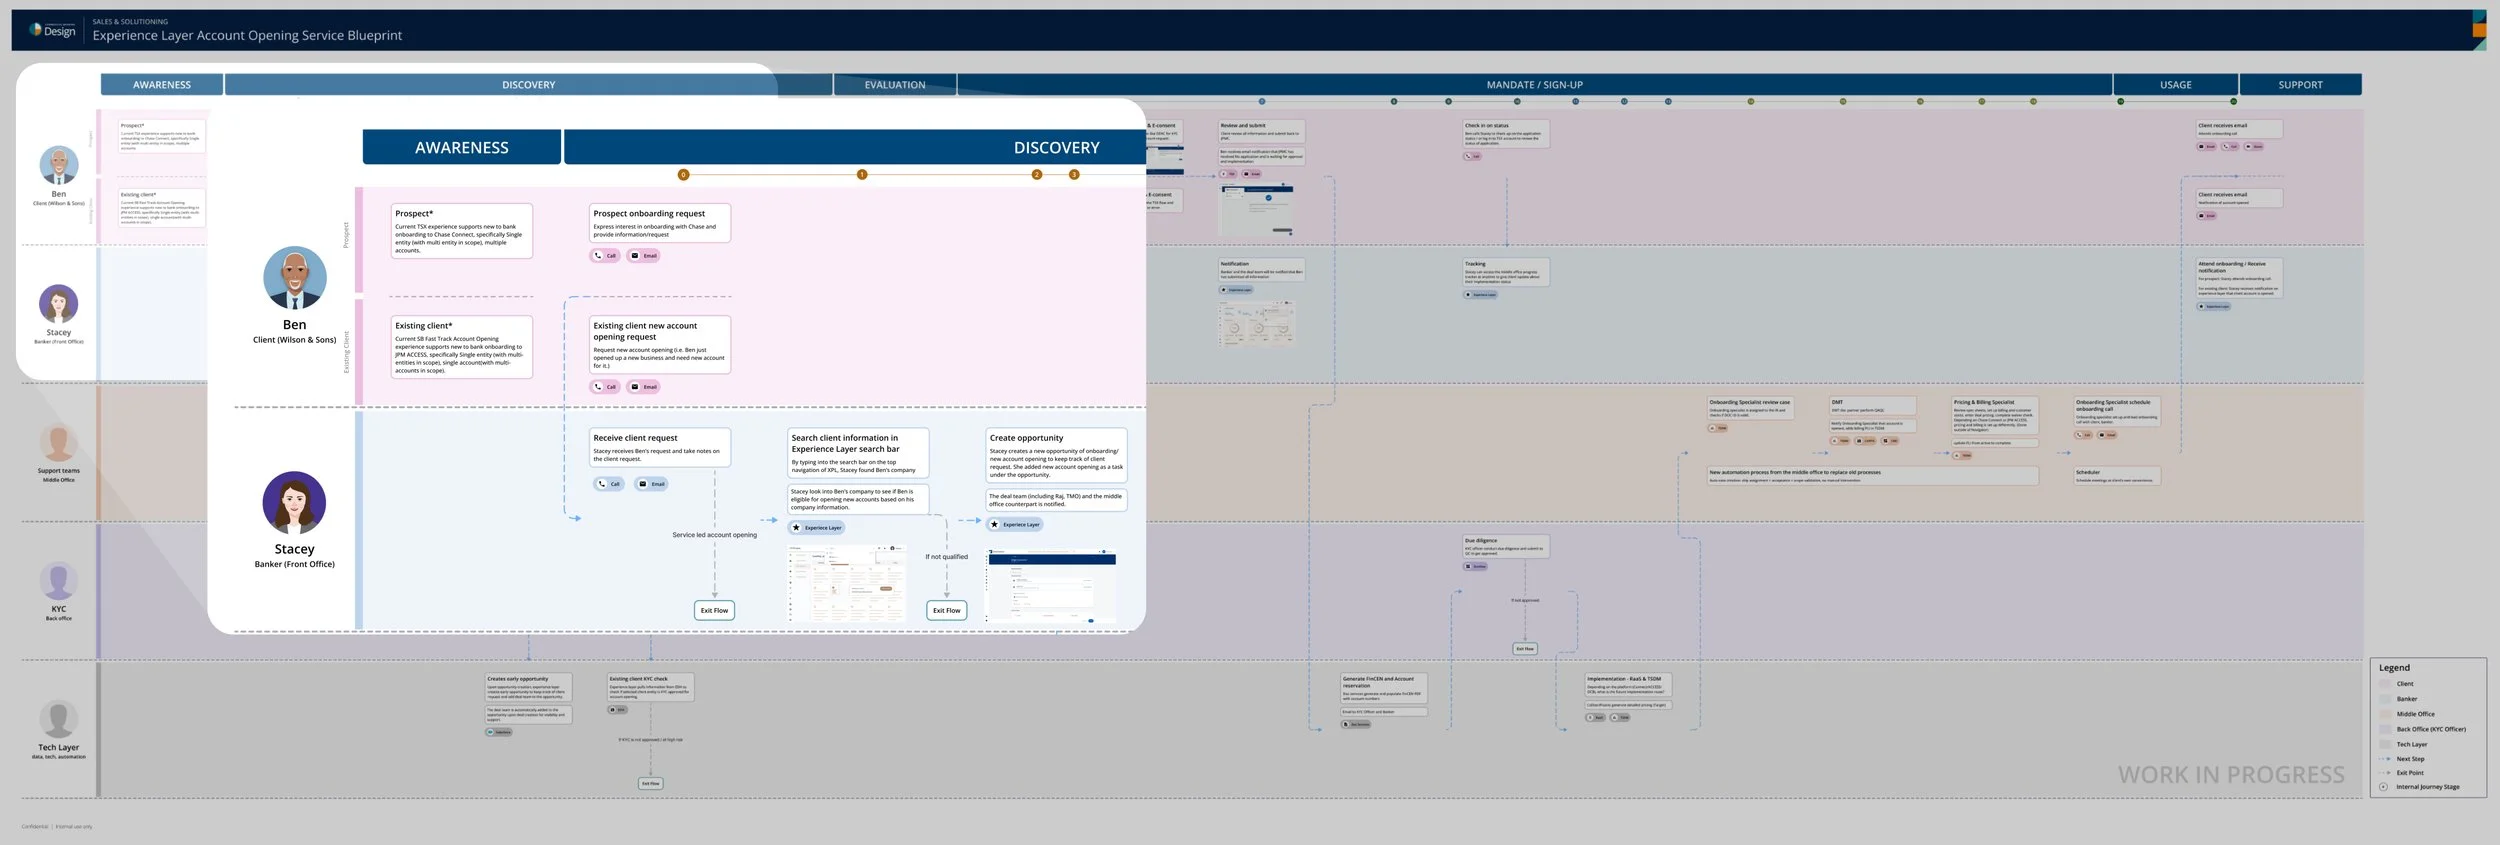This screenshot has width=2500, height=845.
Task: Click the Creates early opportunity card
Action: coord(529,687)
